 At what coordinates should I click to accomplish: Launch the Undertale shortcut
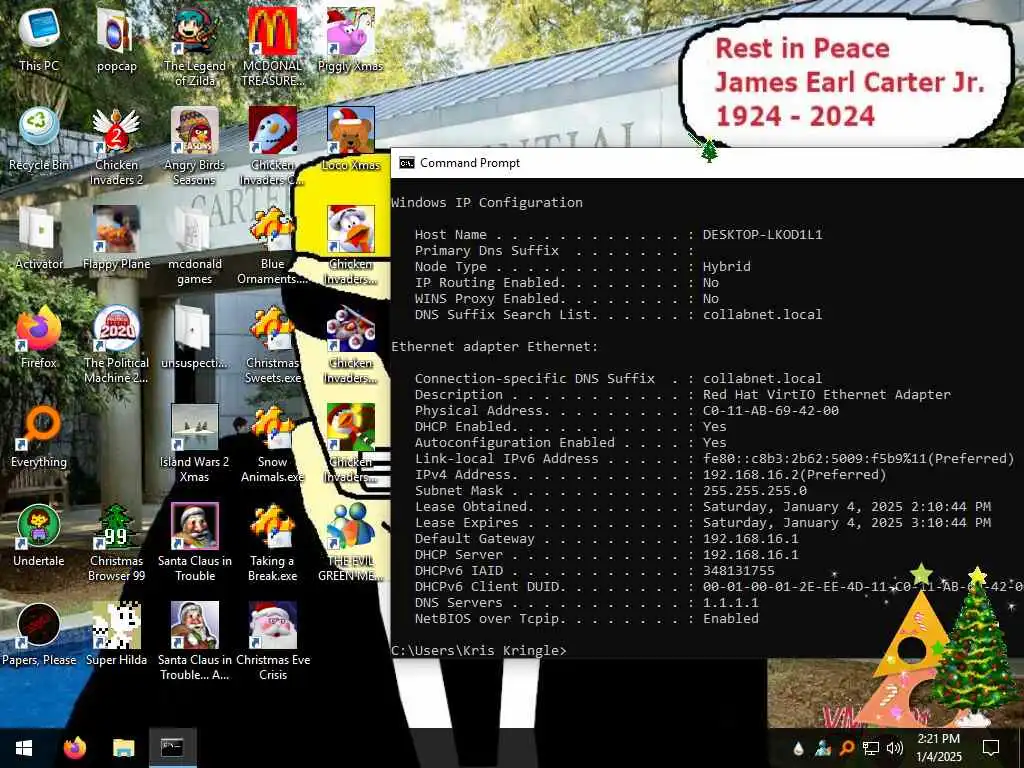[39, 536]
